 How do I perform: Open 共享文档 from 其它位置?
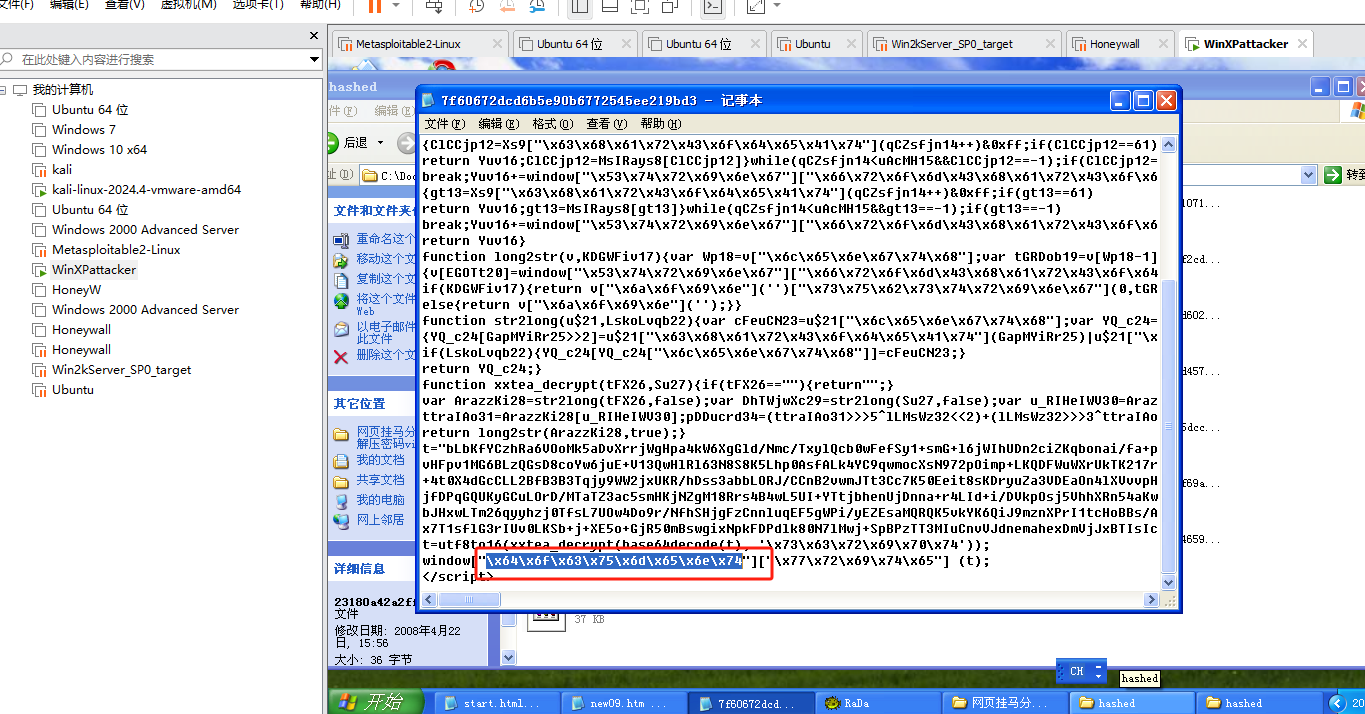tap(380, 480)
